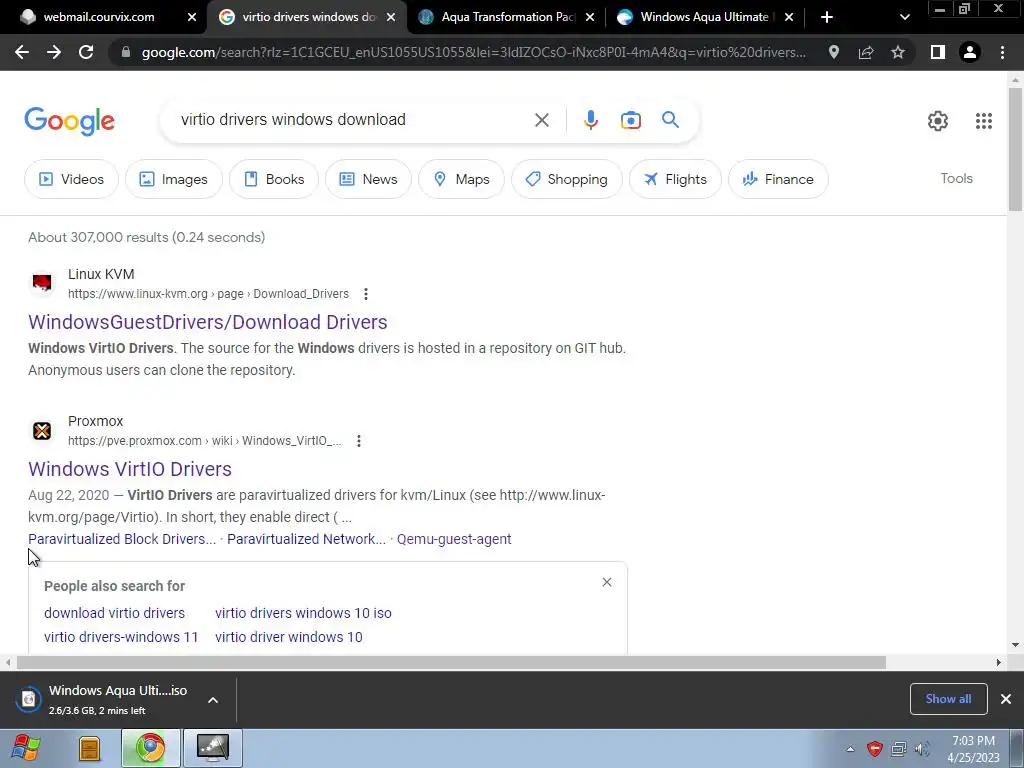This screenshot has width=1024, height=768.
Task: Filter results by Videos
Action: pos(71,179)
